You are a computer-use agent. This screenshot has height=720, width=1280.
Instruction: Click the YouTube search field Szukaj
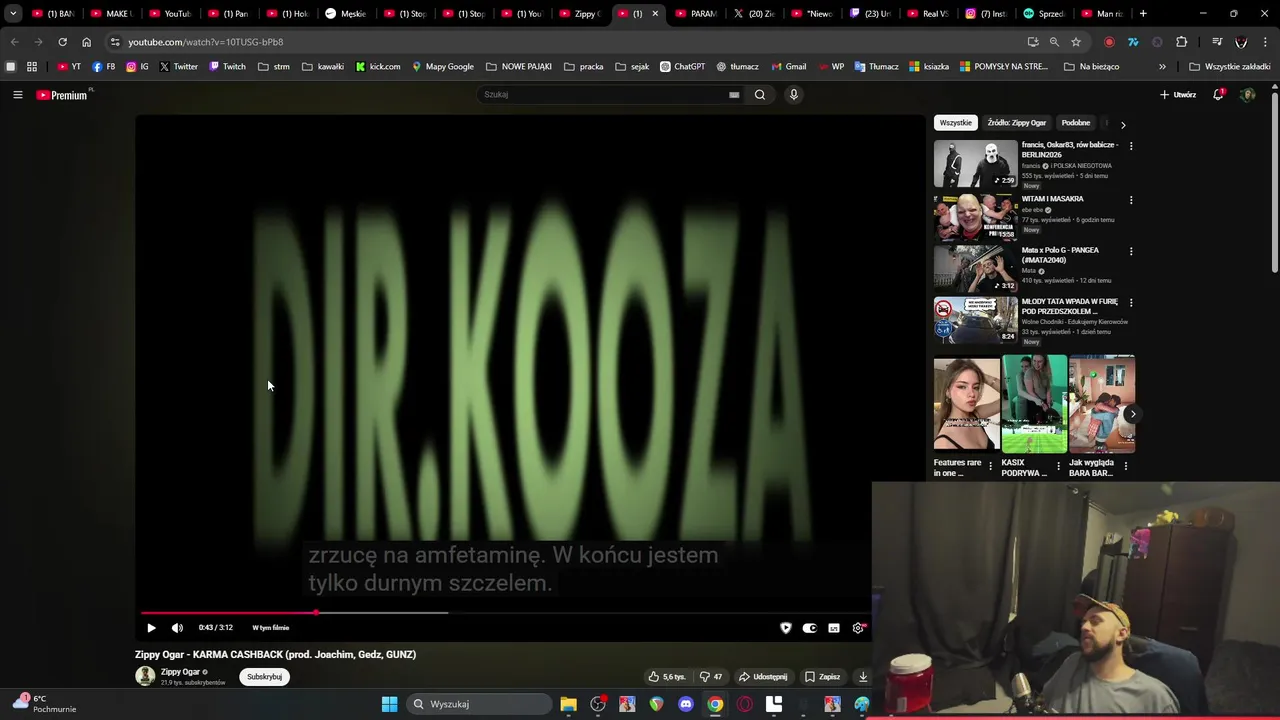tap(605, 95)
